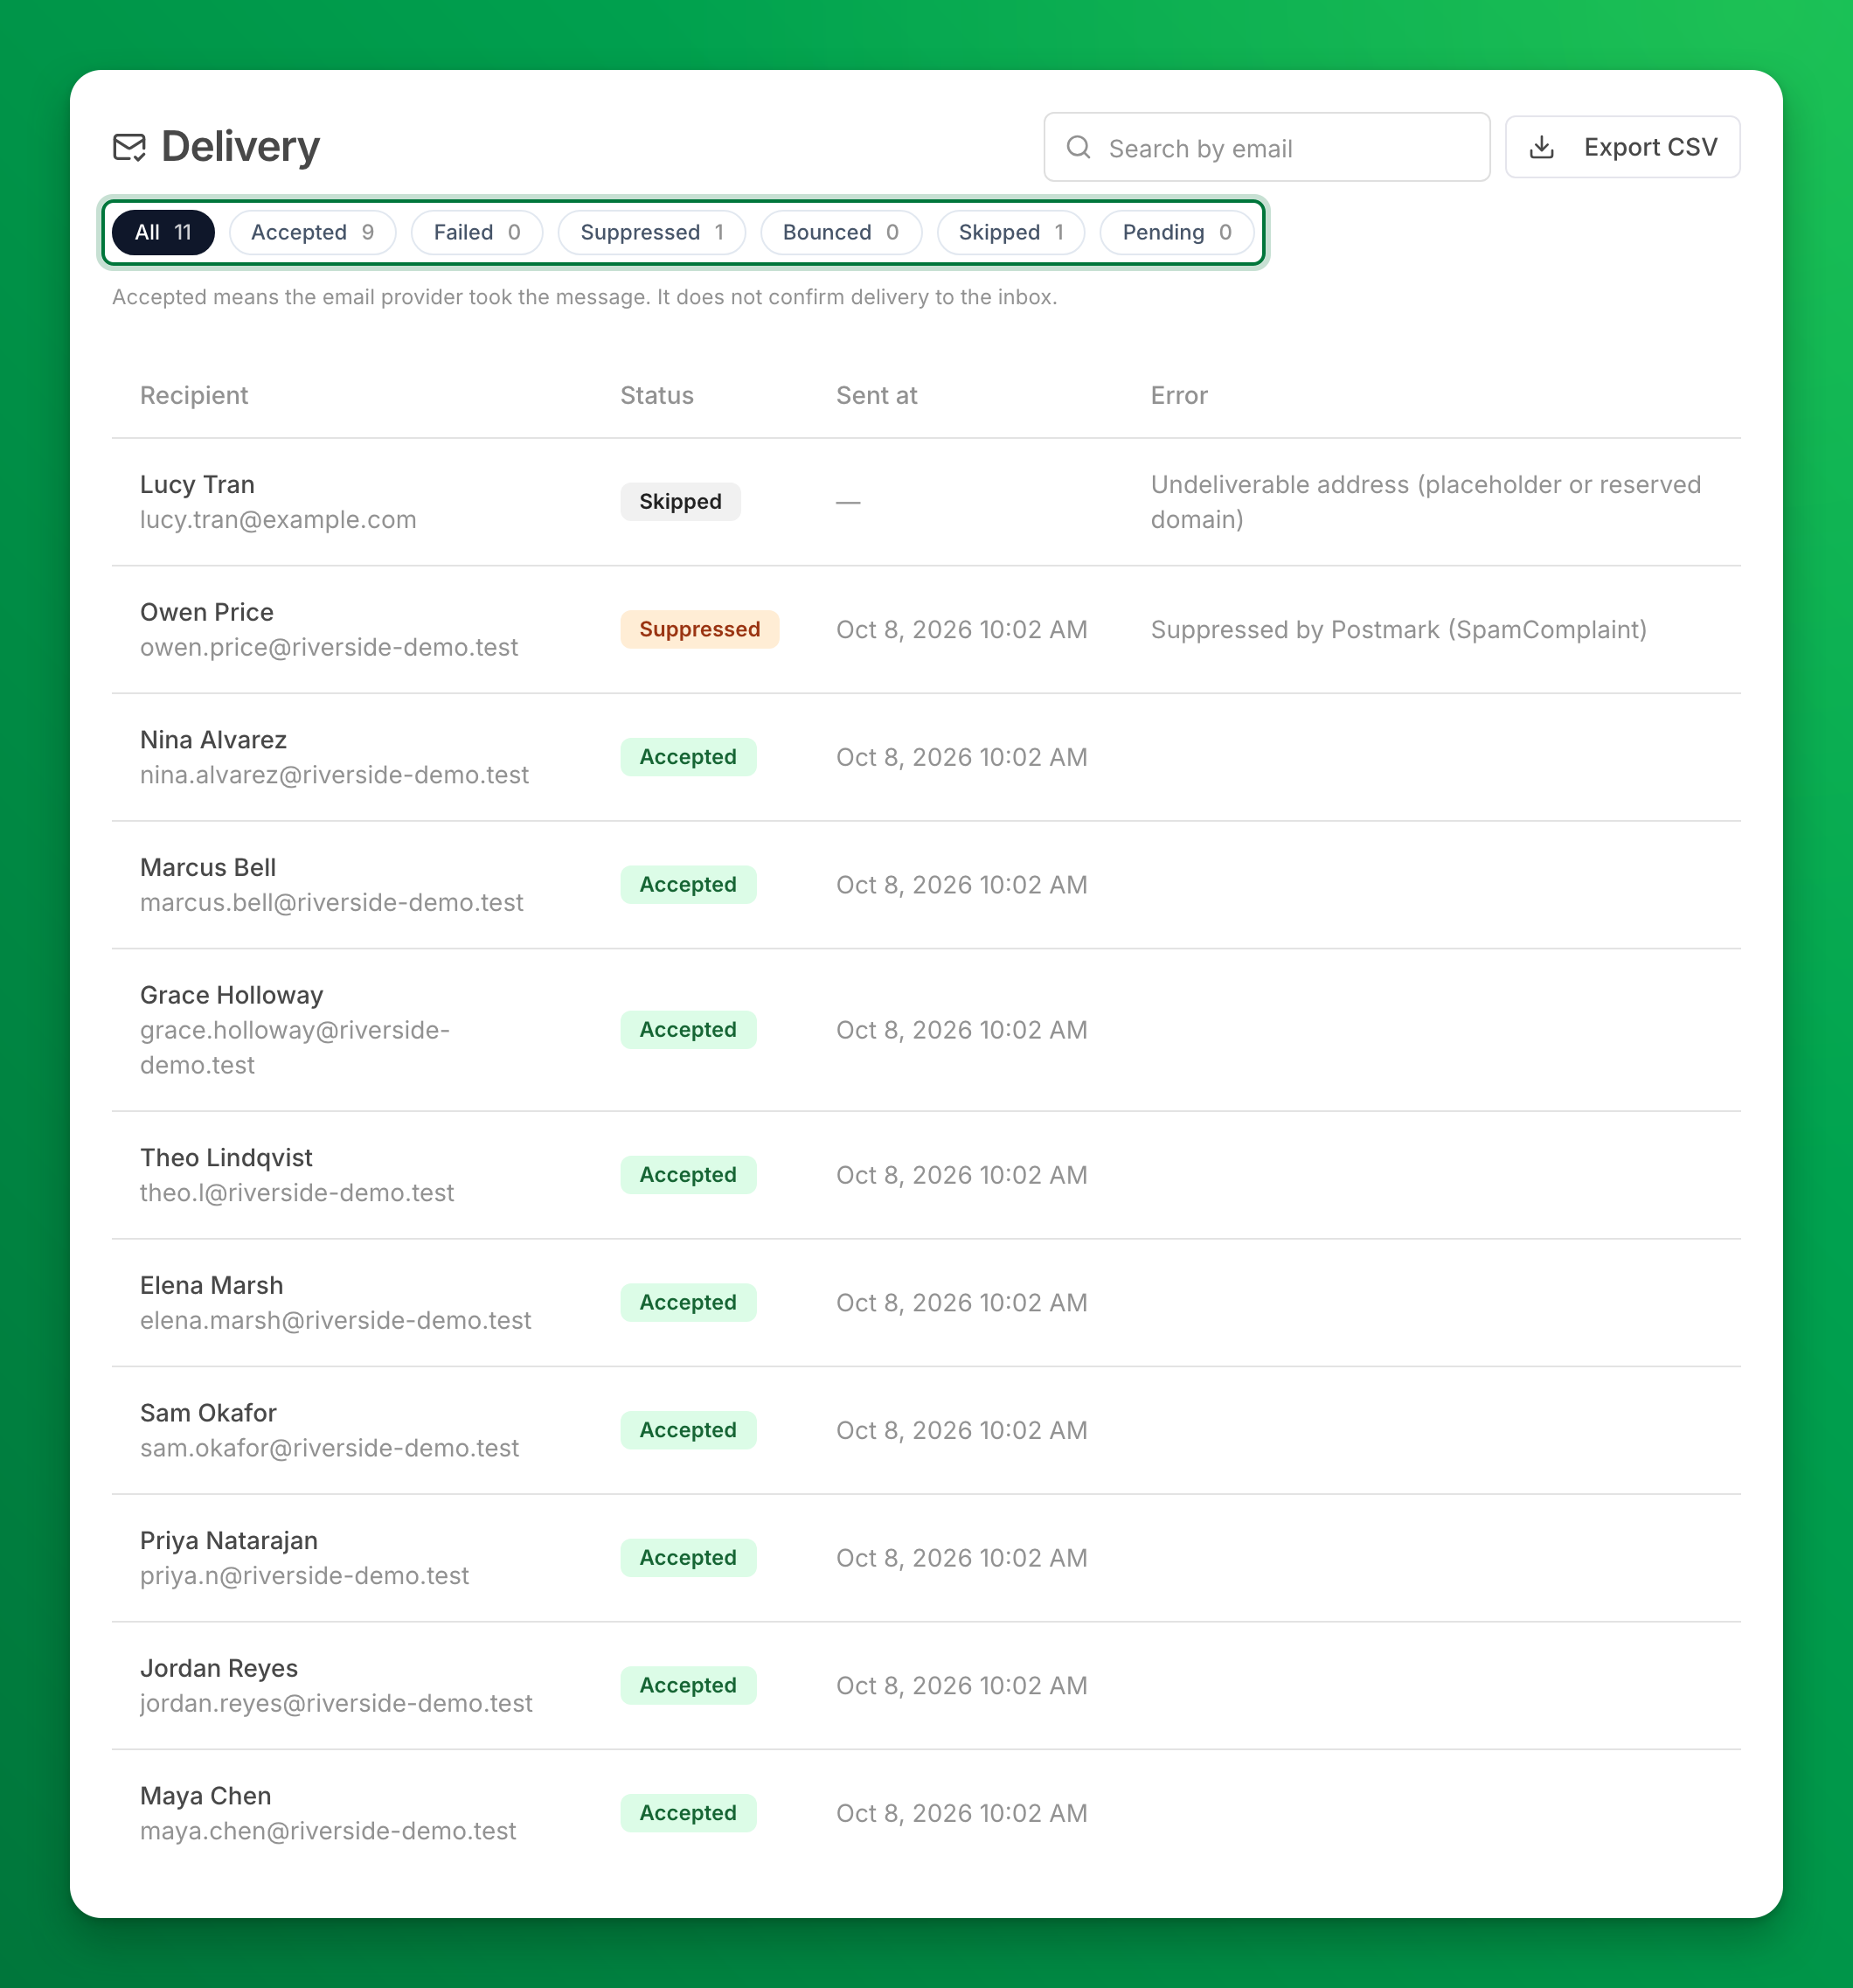
Task: Click the Skipped badge for Lucy Tran
Action: click(x=680, y=502)
